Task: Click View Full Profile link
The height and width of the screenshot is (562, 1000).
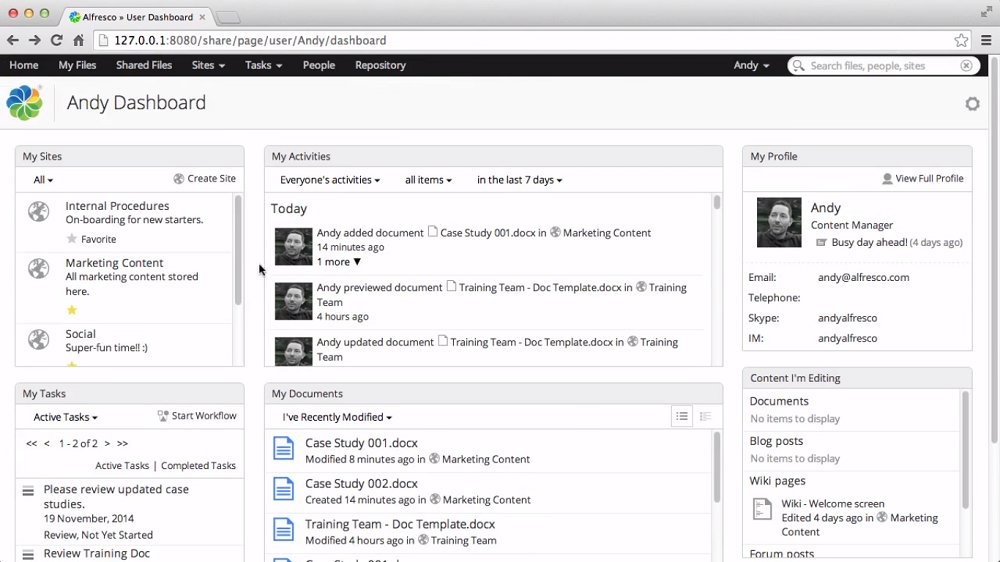Action: [923, 179]
